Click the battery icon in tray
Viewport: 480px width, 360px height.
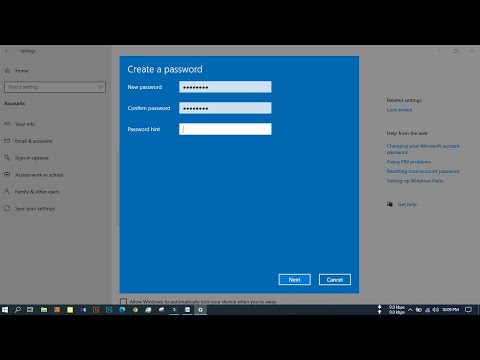(x=419, y=310)
